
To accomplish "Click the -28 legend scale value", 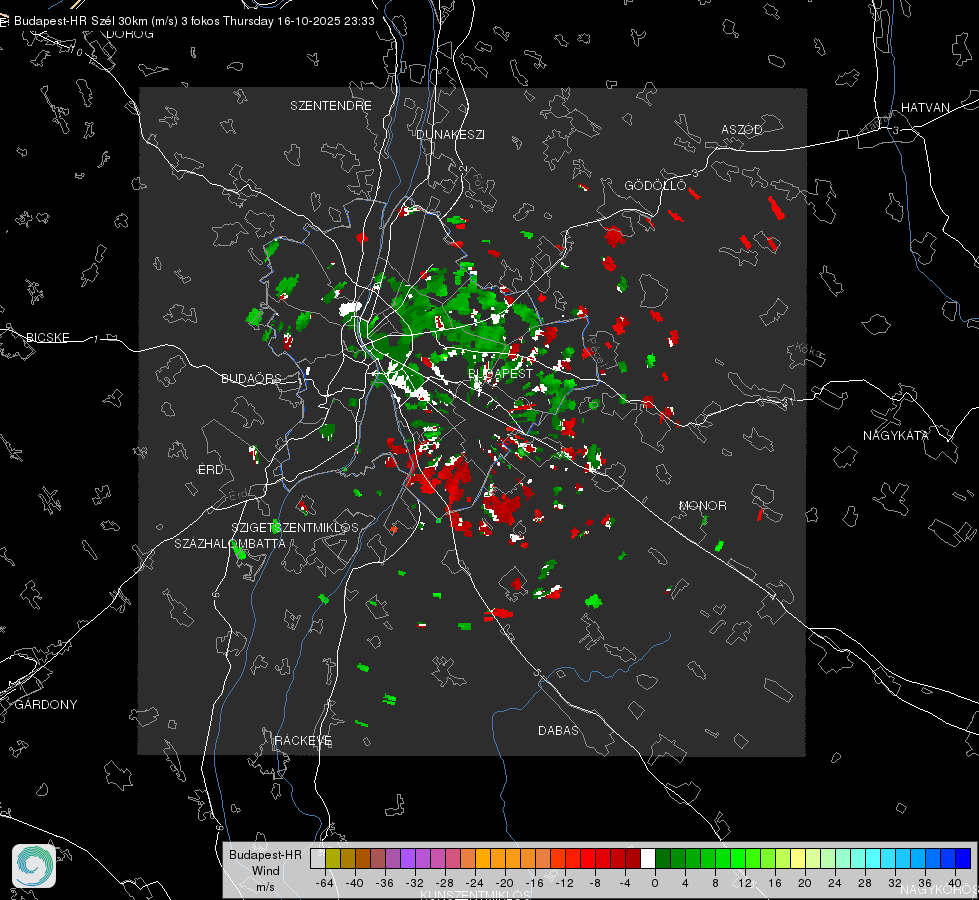I will click(445, 883).
